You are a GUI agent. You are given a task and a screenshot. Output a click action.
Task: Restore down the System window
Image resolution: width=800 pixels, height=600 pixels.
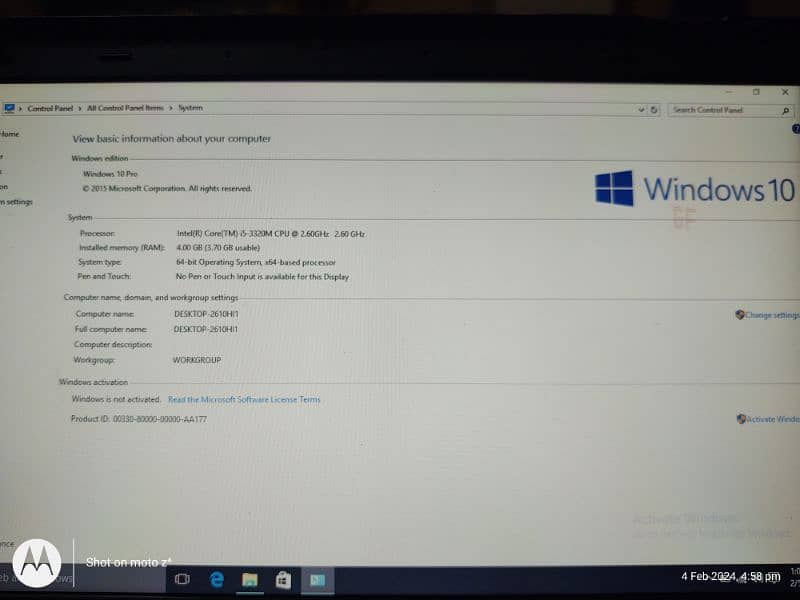pos(756,92)
